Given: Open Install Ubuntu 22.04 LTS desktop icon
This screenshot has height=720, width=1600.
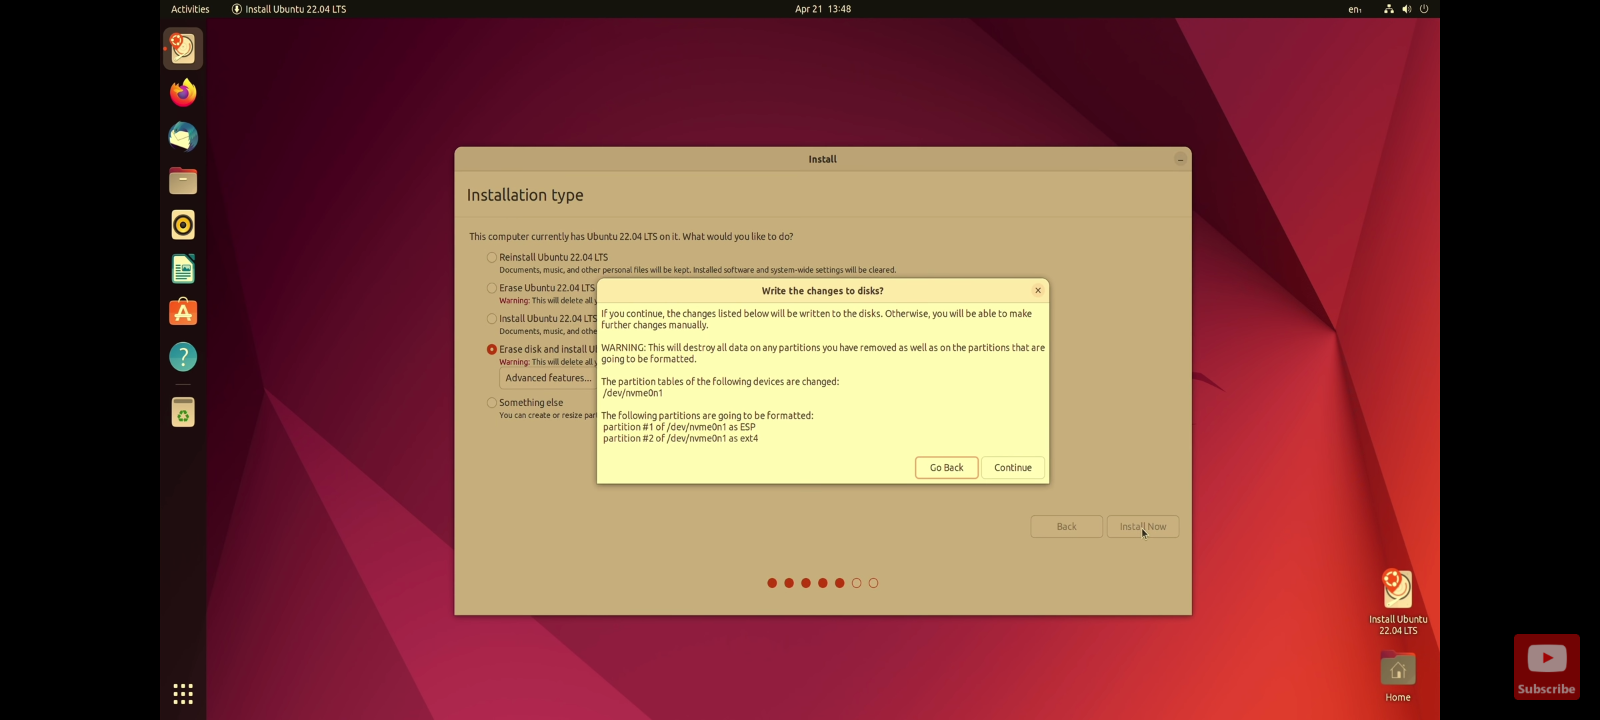Looking at the screenshot, I should pyautogui.click(x=1398, y=602).
